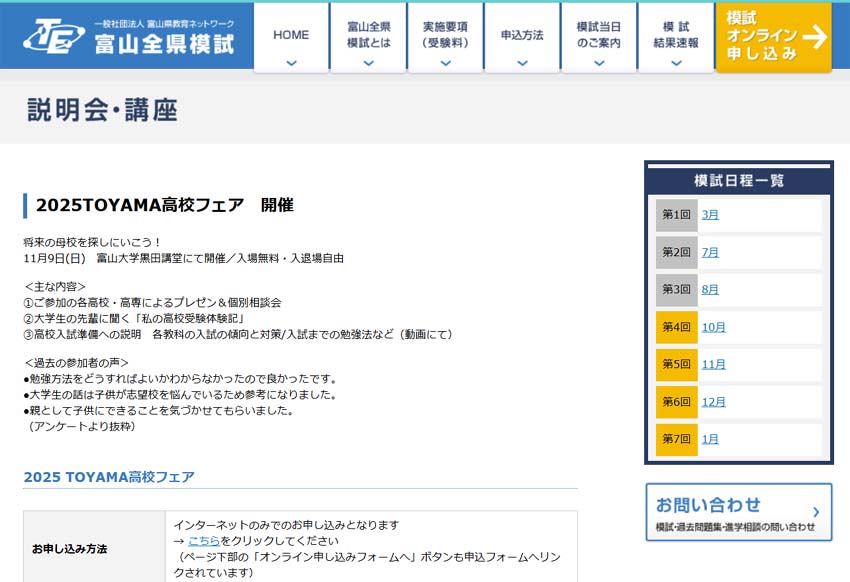The image size is (850, 582).
Task: Open the 第1回 3月 schedule link
Action: pos(710,215)
